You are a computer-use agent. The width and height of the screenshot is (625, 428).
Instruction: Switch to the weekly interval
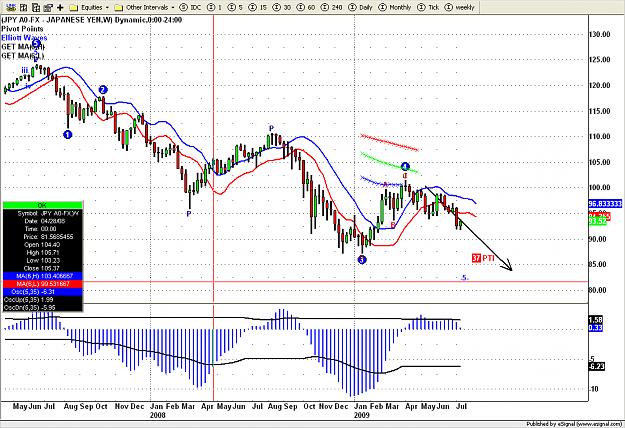coord(460,7)
